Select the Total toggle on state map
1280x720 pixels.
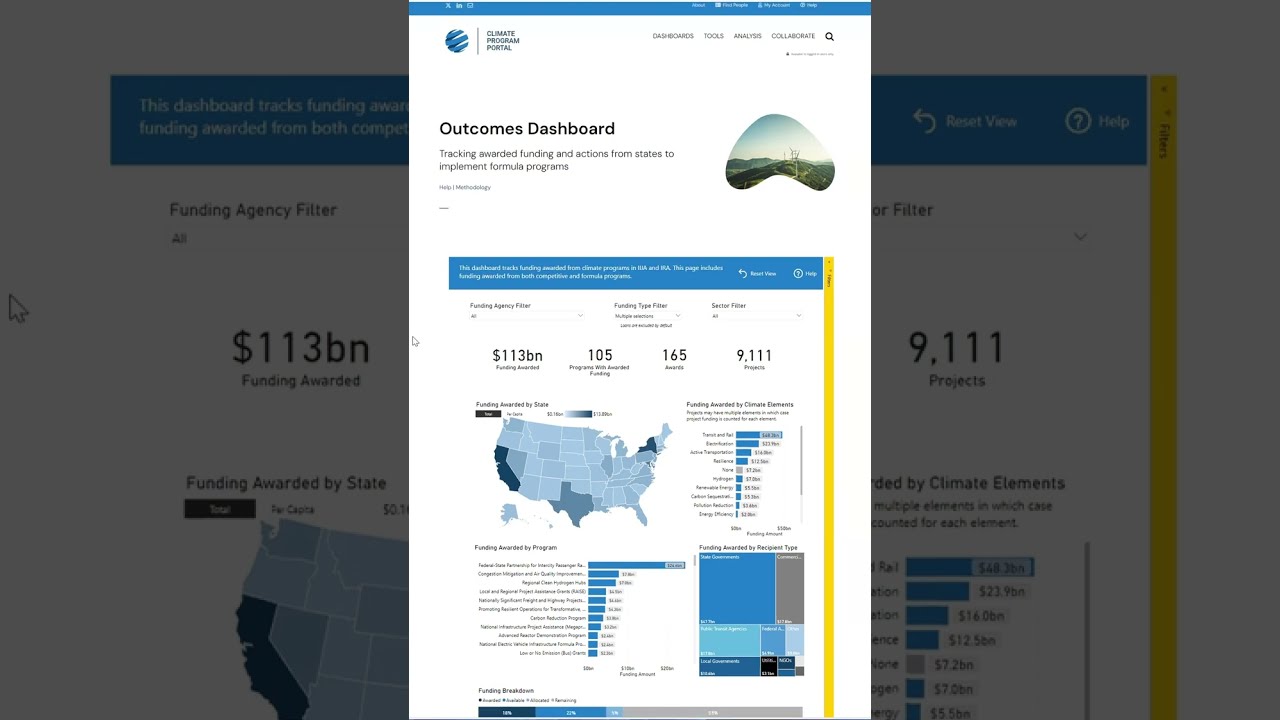tap(488, 414)
